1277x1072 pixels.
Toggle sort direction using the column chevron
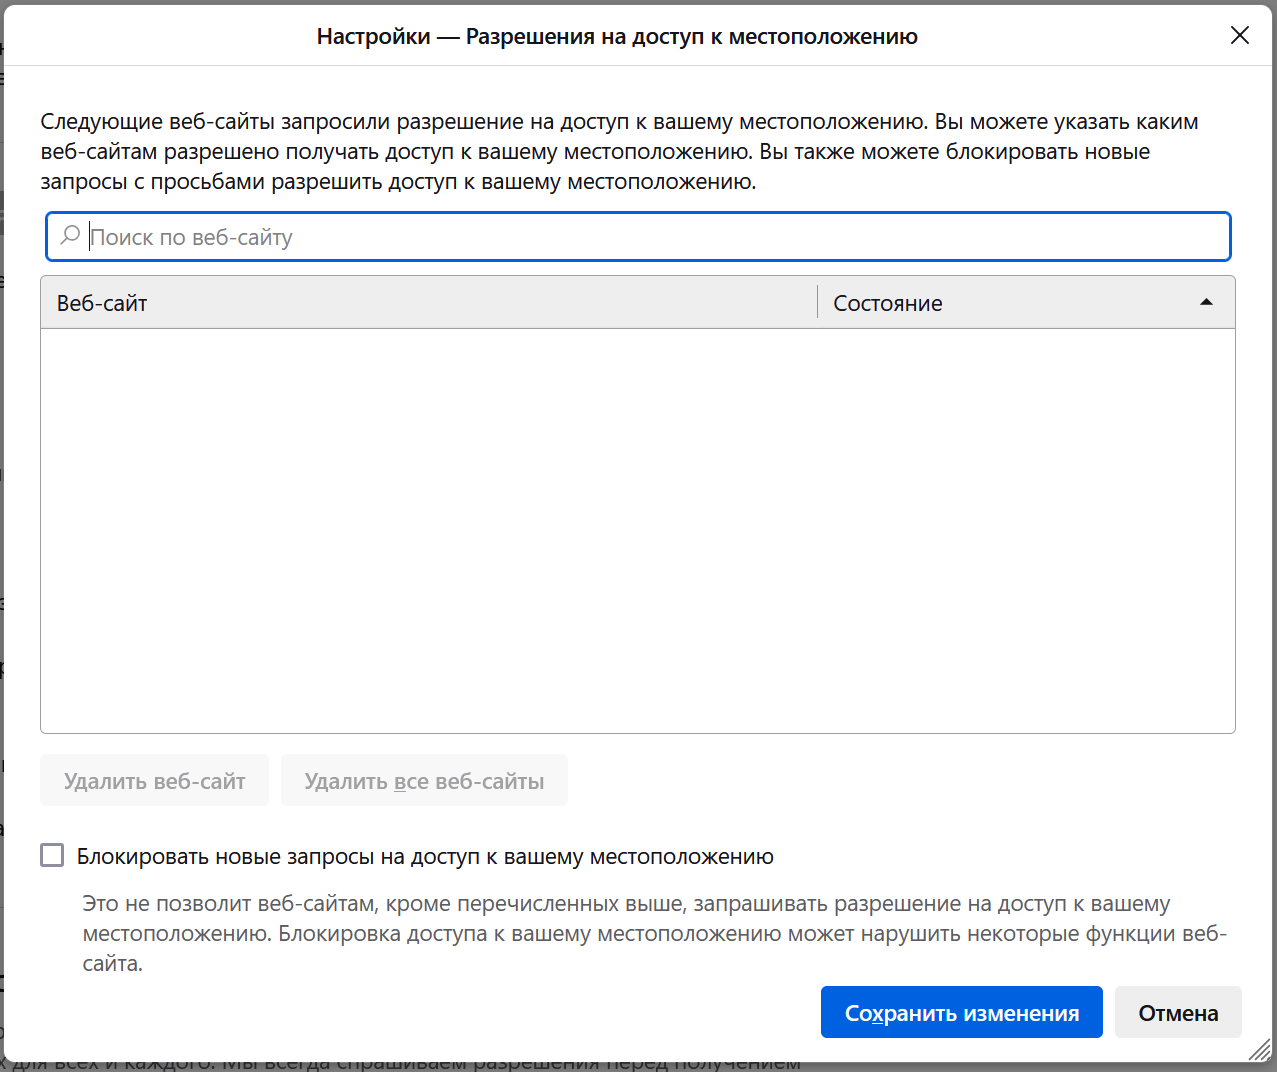1206,301
